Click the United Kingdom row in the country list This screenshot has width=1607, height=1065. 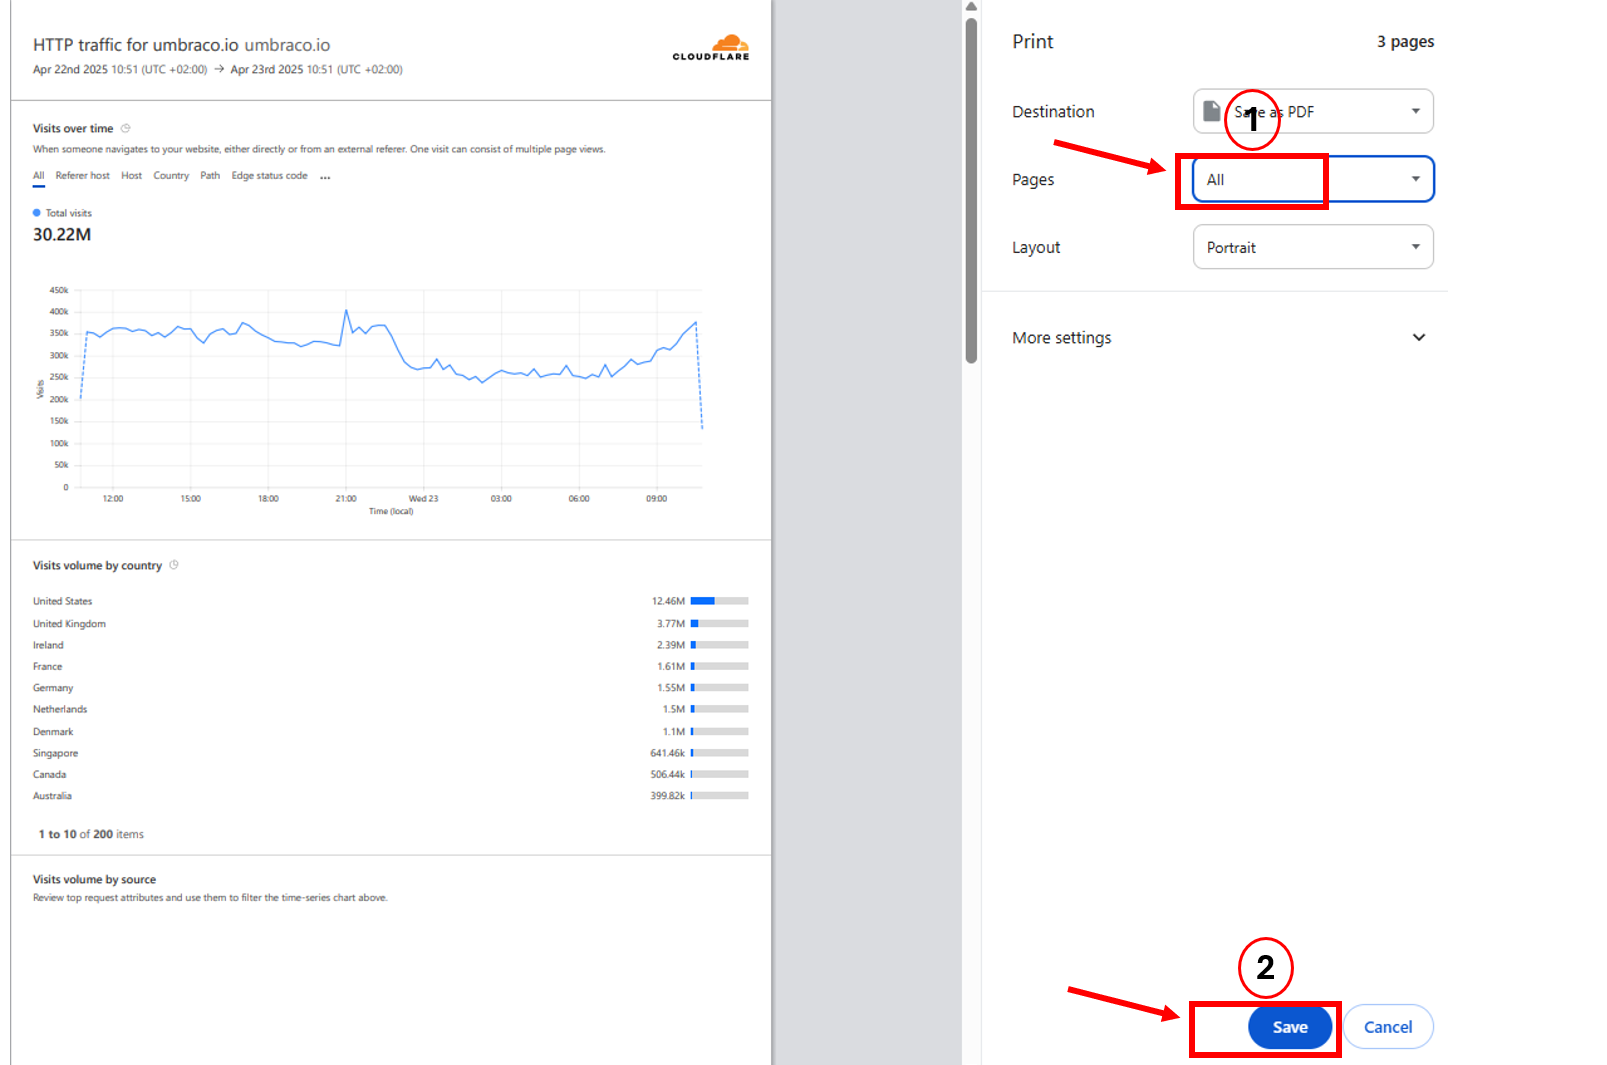pos(69,623)
